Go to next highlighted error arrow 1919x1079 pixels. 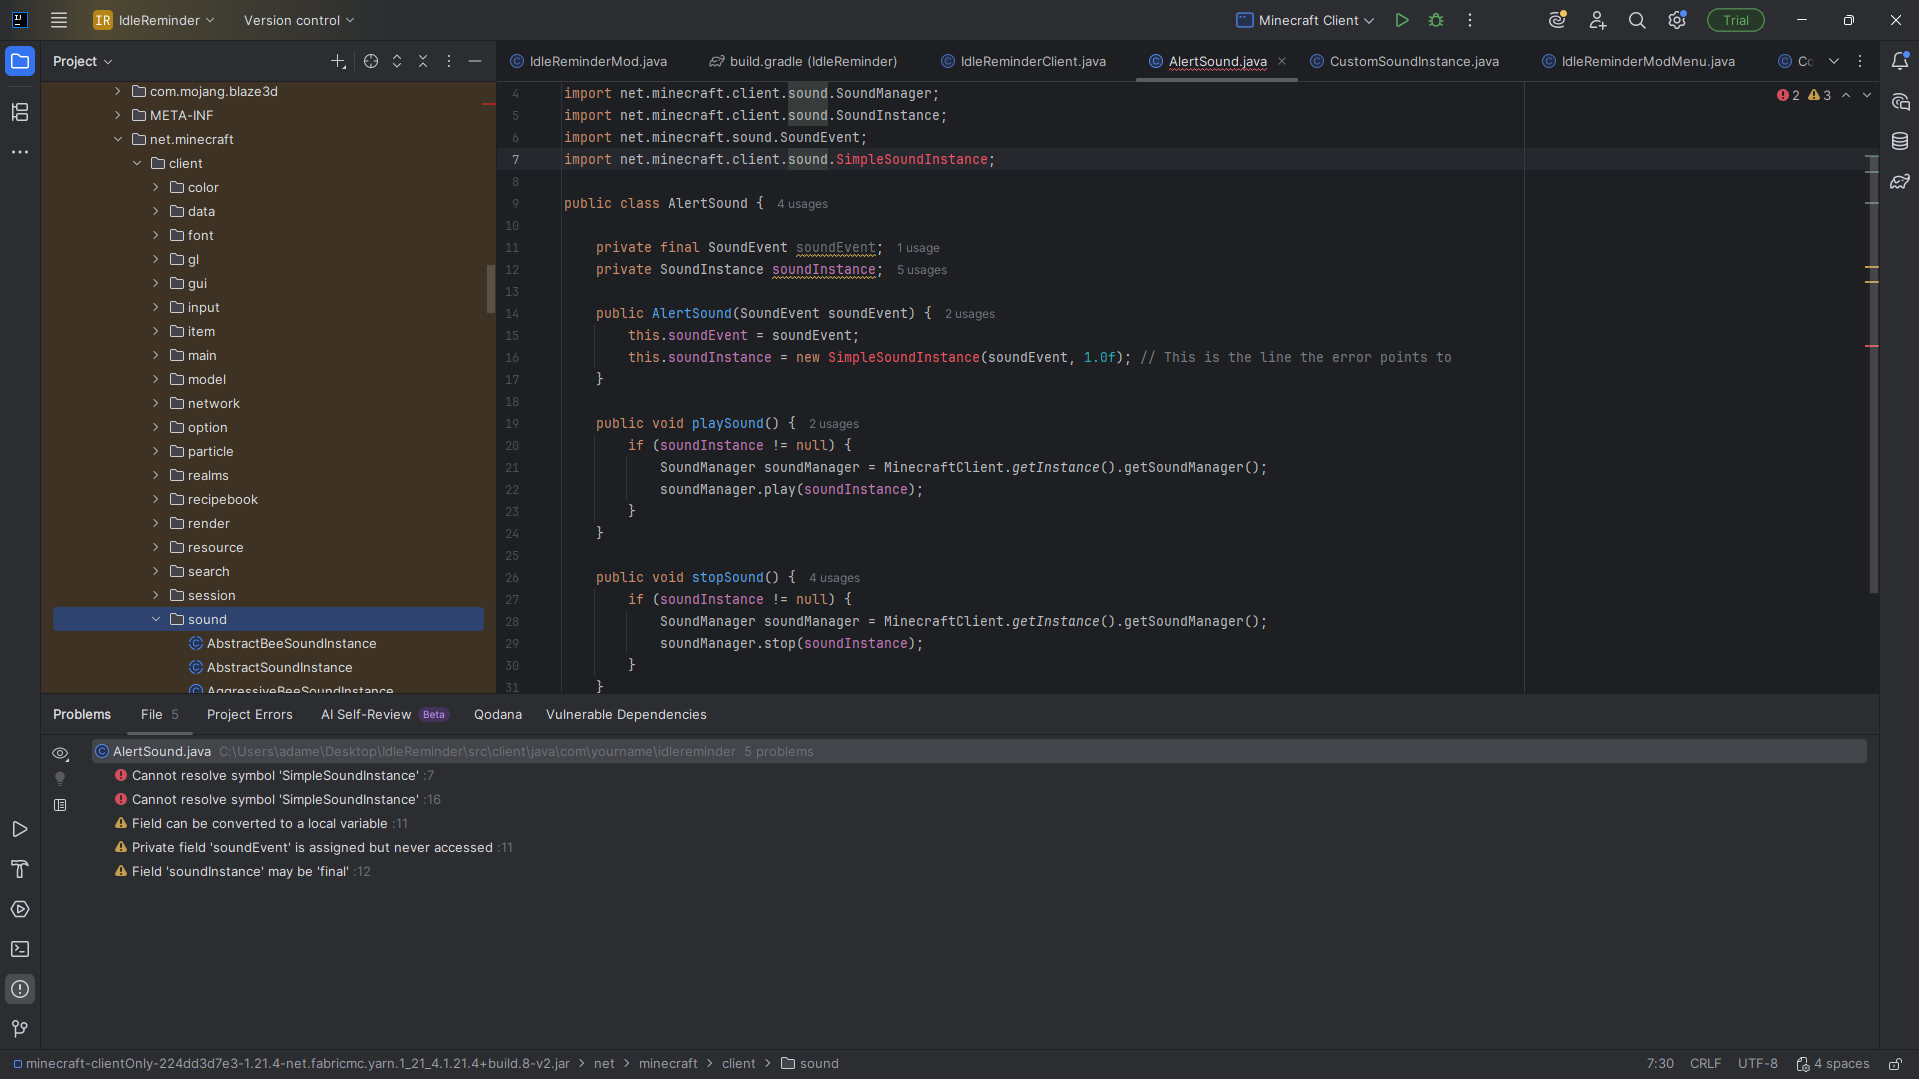(1867, 95)
